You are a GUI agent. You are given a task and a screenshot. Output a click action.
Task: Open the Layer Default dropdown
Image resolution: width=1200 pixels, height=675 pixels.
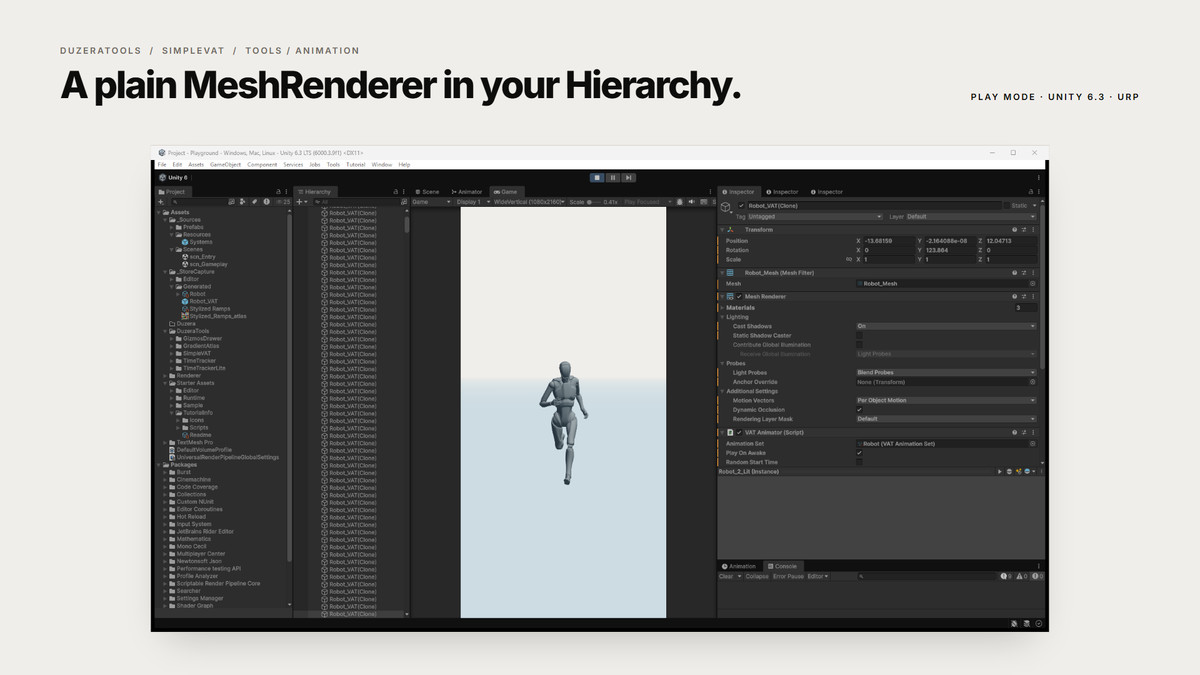(x=971, y=216)
